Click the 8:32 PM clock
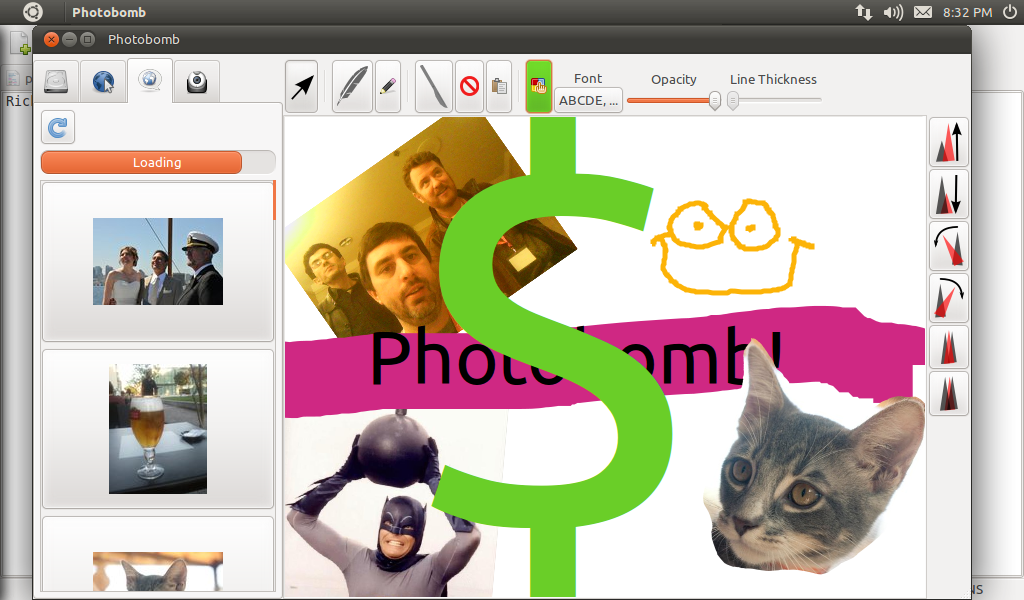The height and width of the screenshot is (600, 1024). tap(967, 12)
